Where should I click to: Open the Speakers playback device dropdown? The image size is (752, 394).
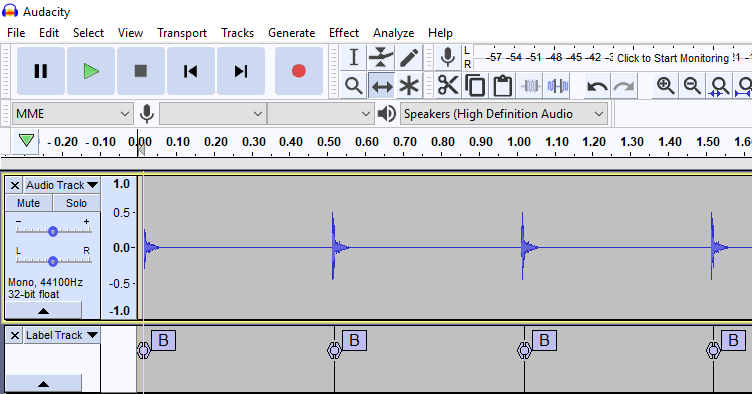tap(504, 114)
